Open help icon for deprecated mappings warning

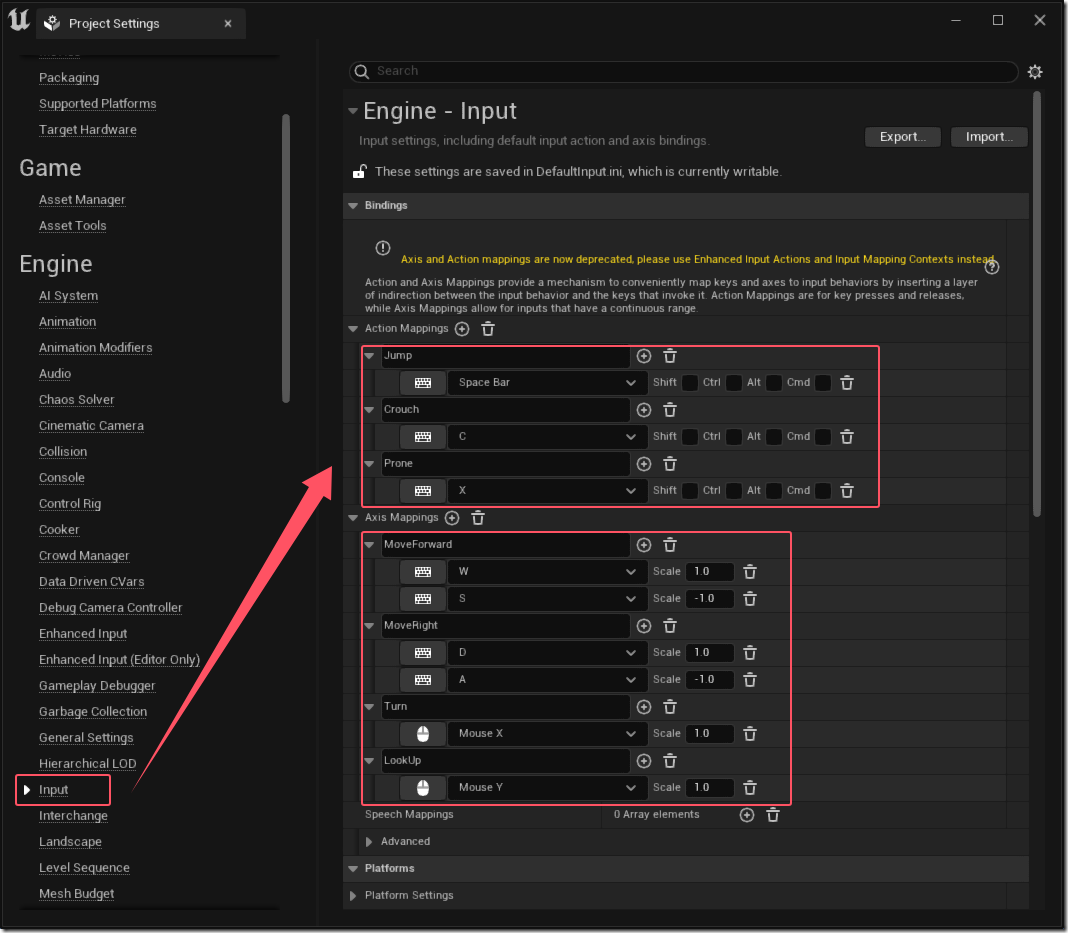point(992,267)
